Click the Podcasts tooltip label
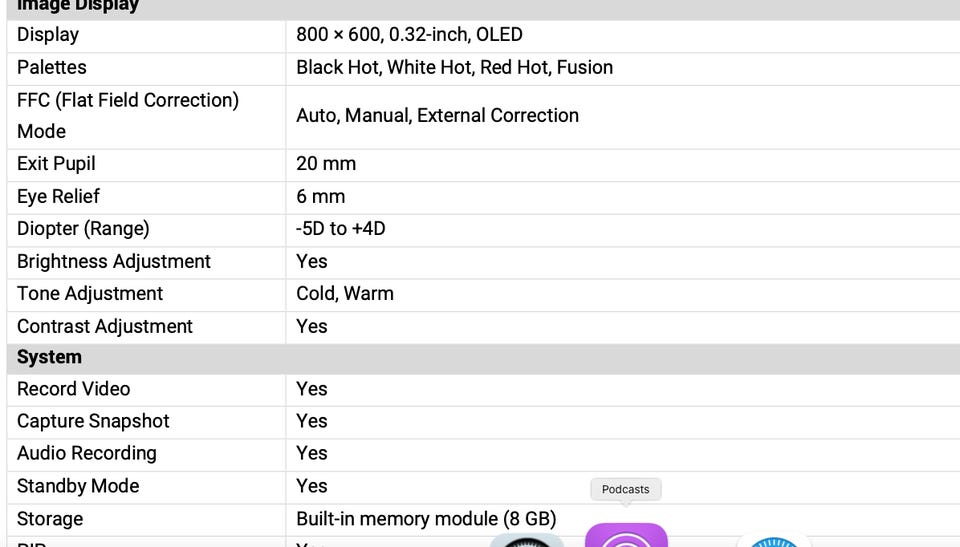The width and height of the screenshot is (960, 547). 625,489
